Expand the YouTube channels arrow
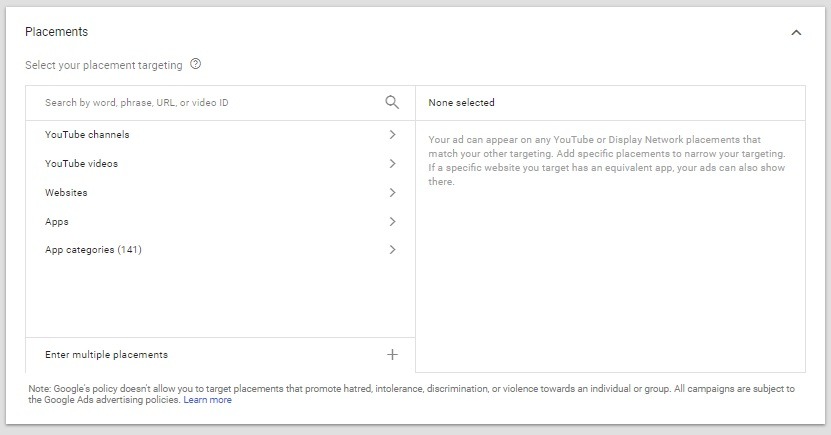 [392, 135]
